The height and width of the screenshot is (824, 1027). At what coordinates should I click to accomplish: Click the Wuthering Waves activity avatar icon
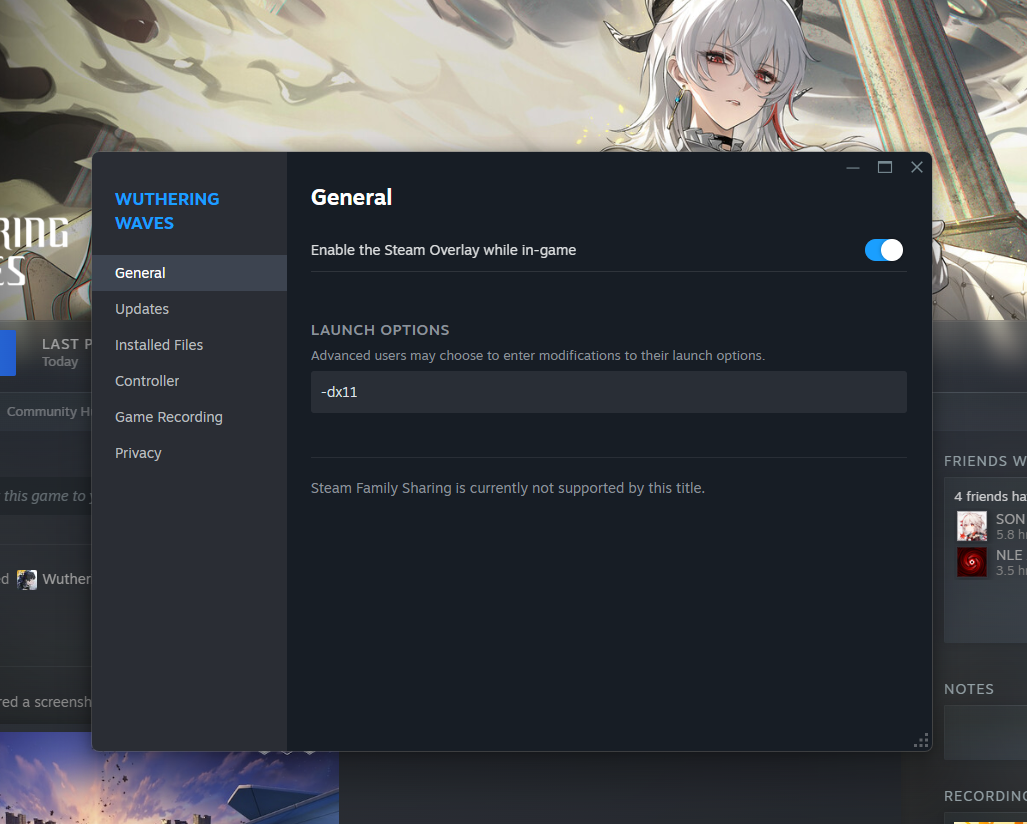click(x=27, y=580)
